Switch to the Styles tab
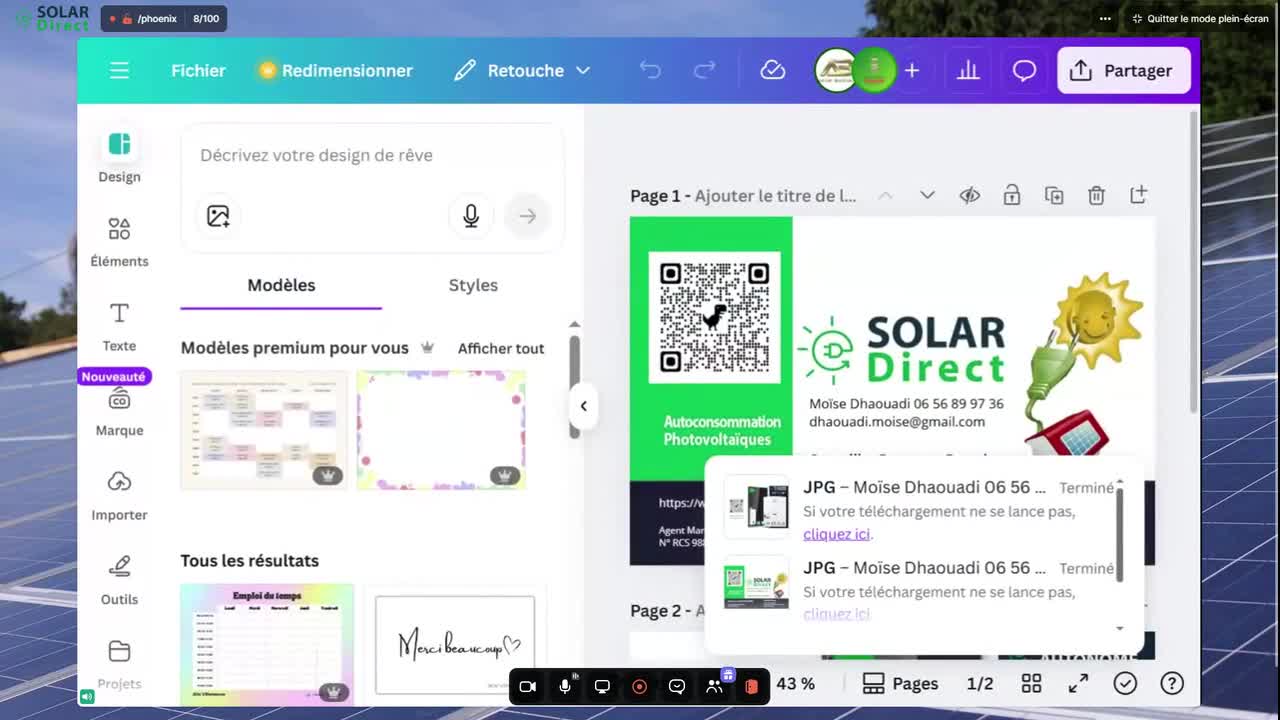The width and height of the screenshot is (1280, 720). pyautogui.click(x=473, y=285)
